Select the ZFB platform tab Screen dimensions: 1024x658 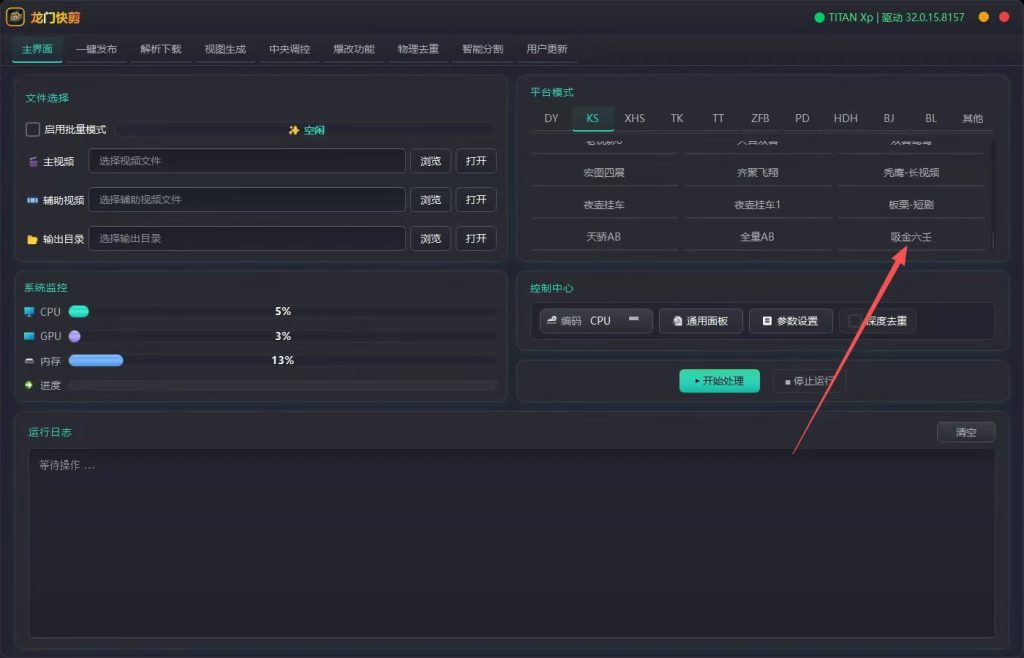[x=760, y=118]
